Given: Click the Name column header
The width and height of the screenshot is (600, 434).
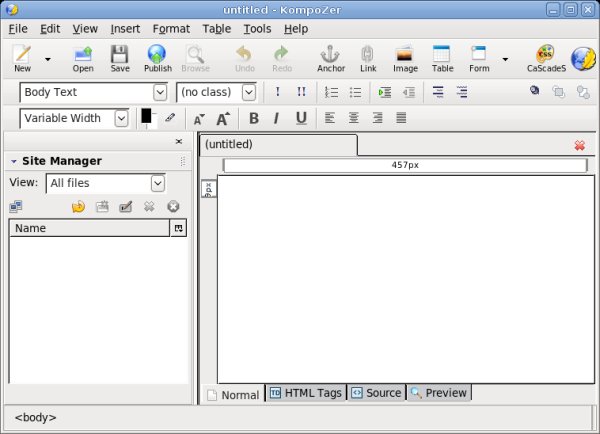Looking at the screenshot, I should point(90,228).
